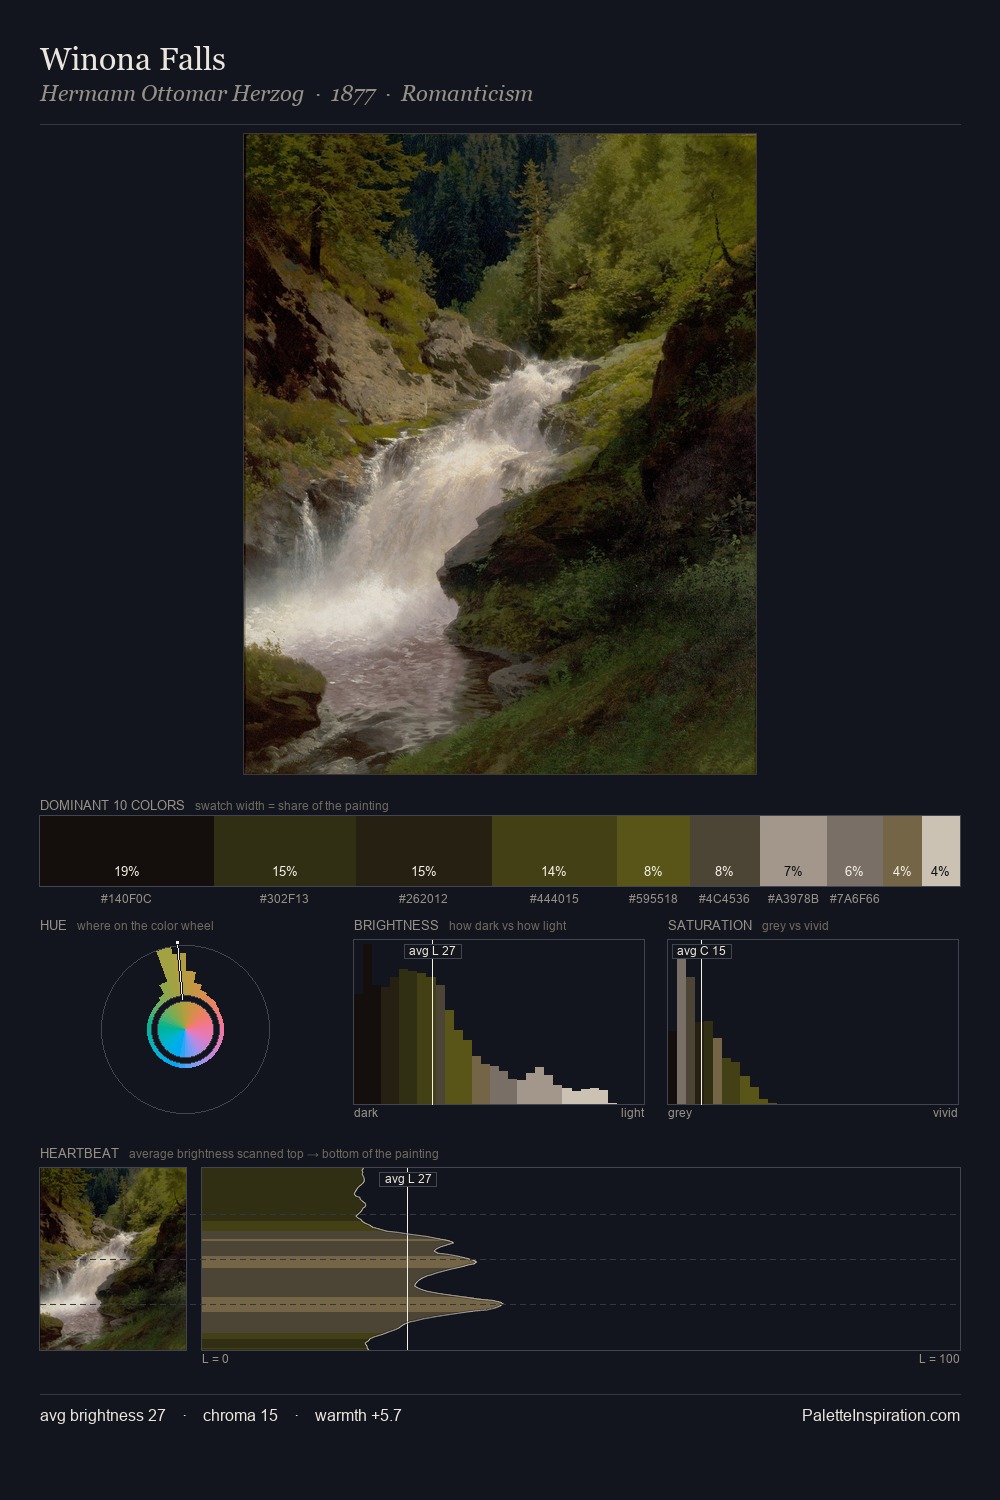The height and width of the screenshot is (1500, 1000).
Task: Click the main Winona Falls painting
Action: (x=500, y=454)
